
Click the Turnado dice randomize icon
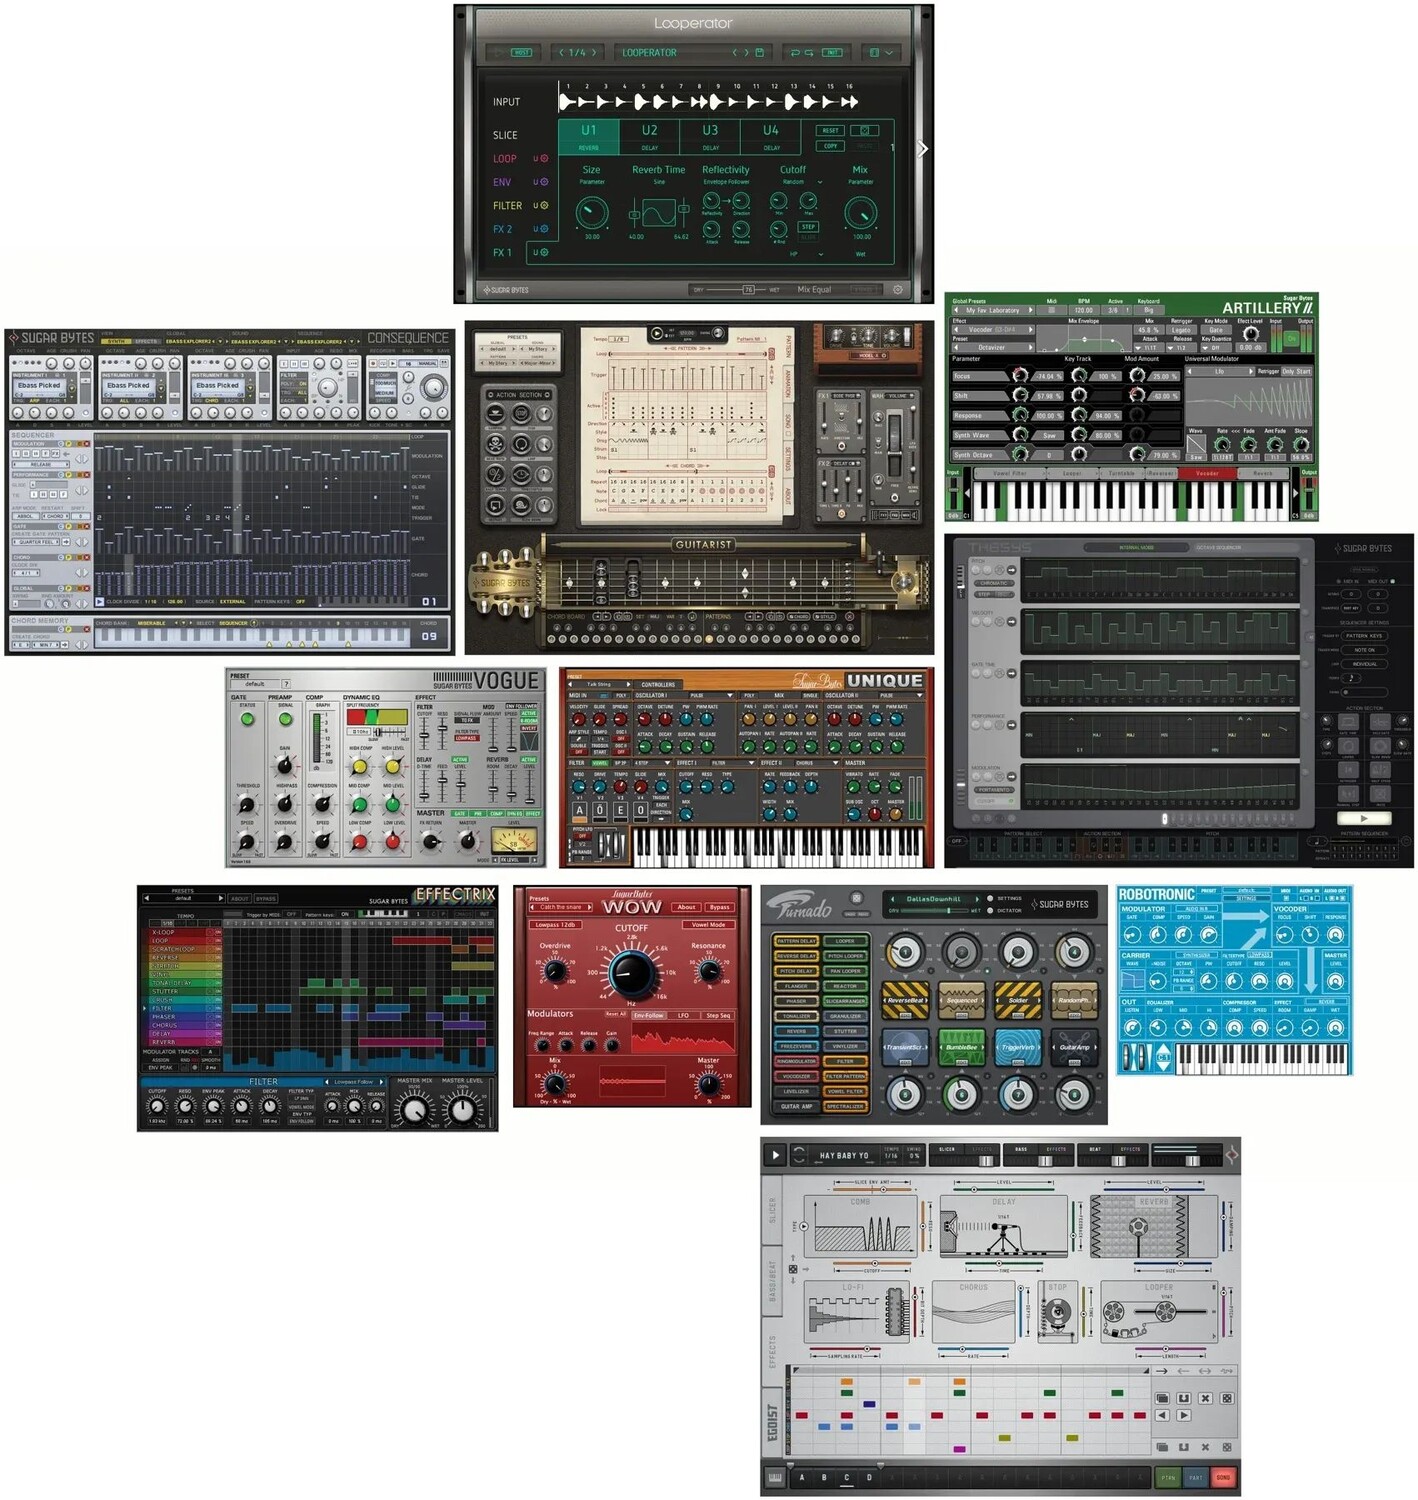pos(856,899)
